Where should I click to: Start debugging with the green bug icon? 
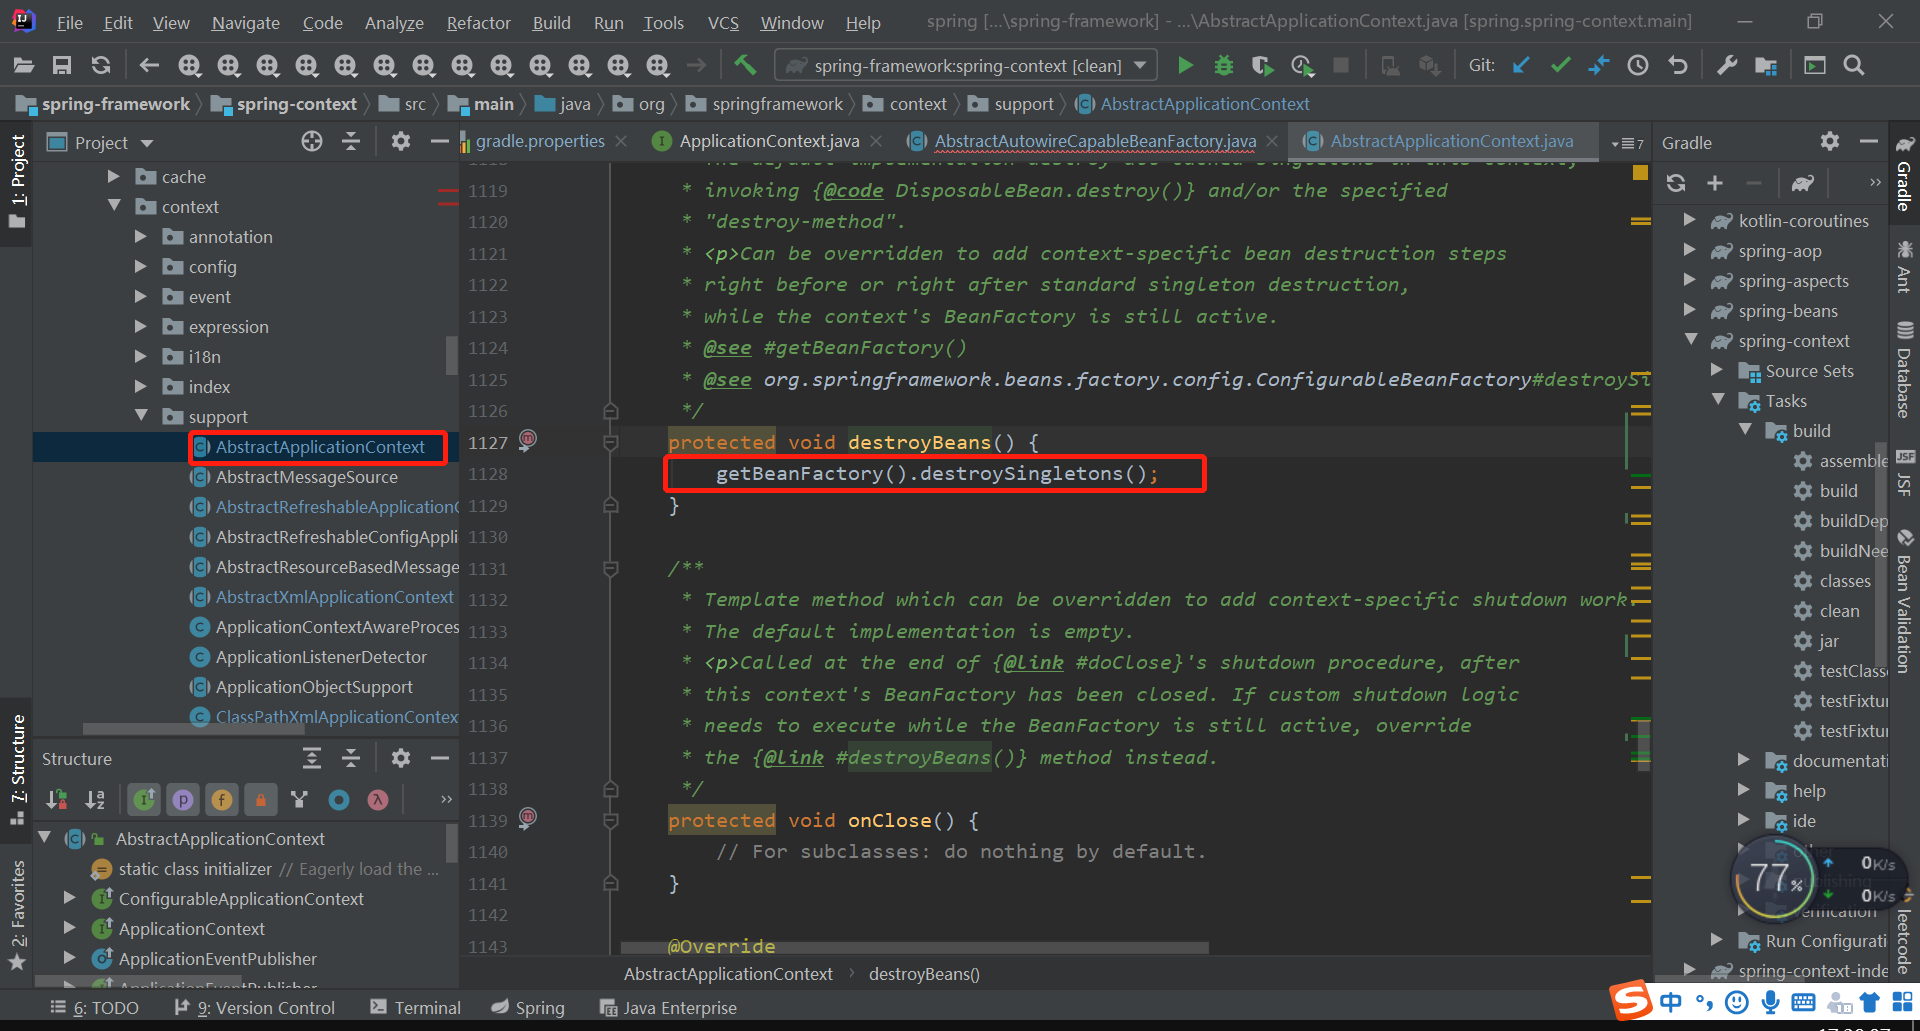click(x=1223, y=65)
